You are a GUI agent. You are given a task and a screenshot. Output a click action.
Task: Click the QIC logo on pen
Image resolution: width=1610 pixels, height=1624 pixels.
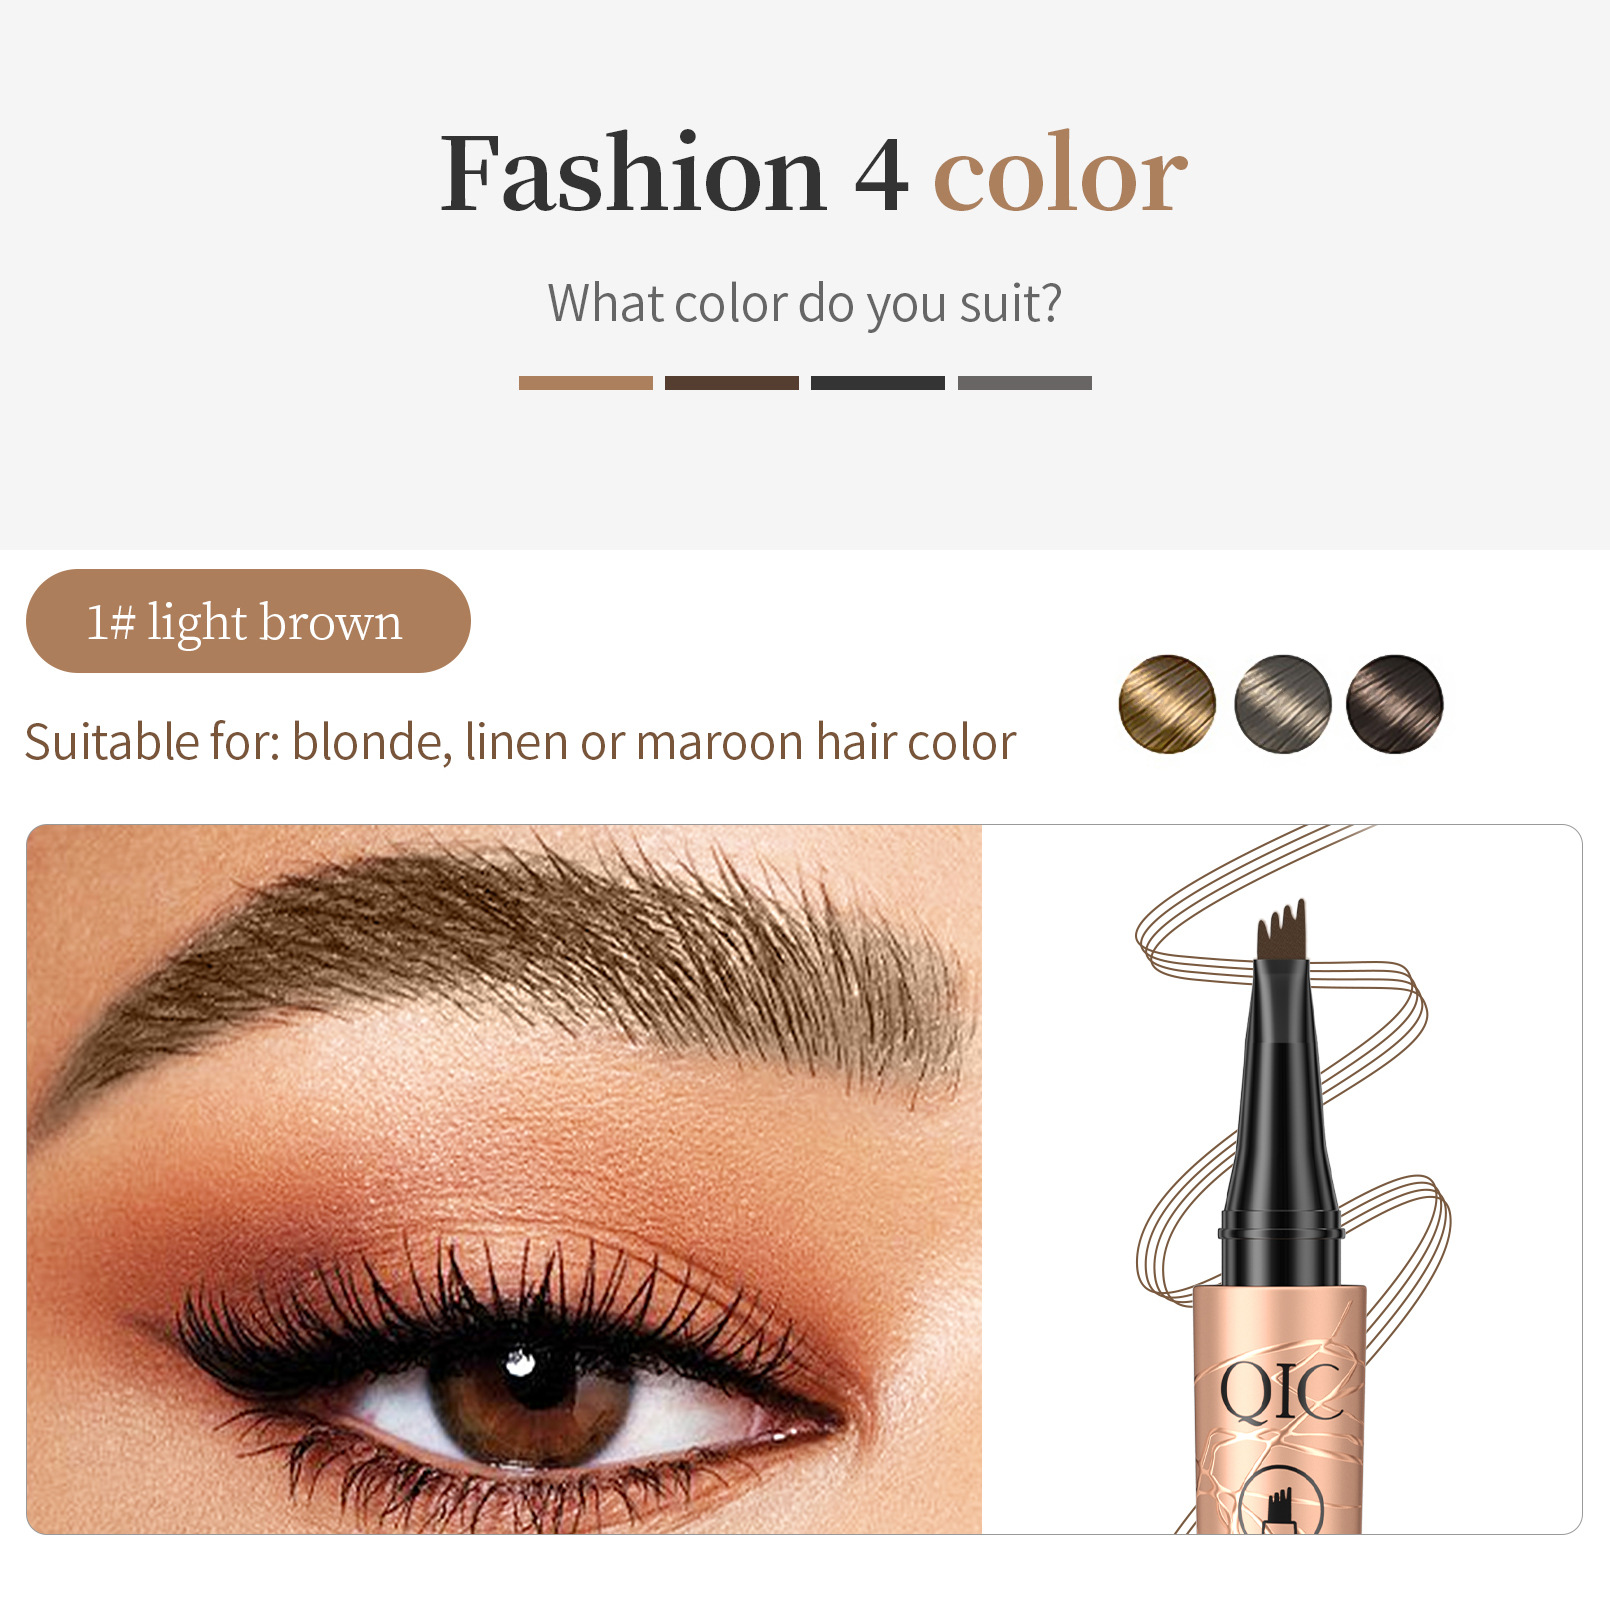pyautogui.click(x=1280, y=1393)
